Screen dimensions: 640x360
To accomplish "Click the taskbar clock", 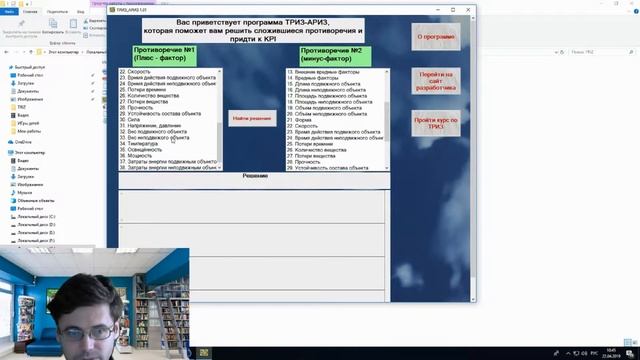I will pyautogui.click(x=611, y=353).
